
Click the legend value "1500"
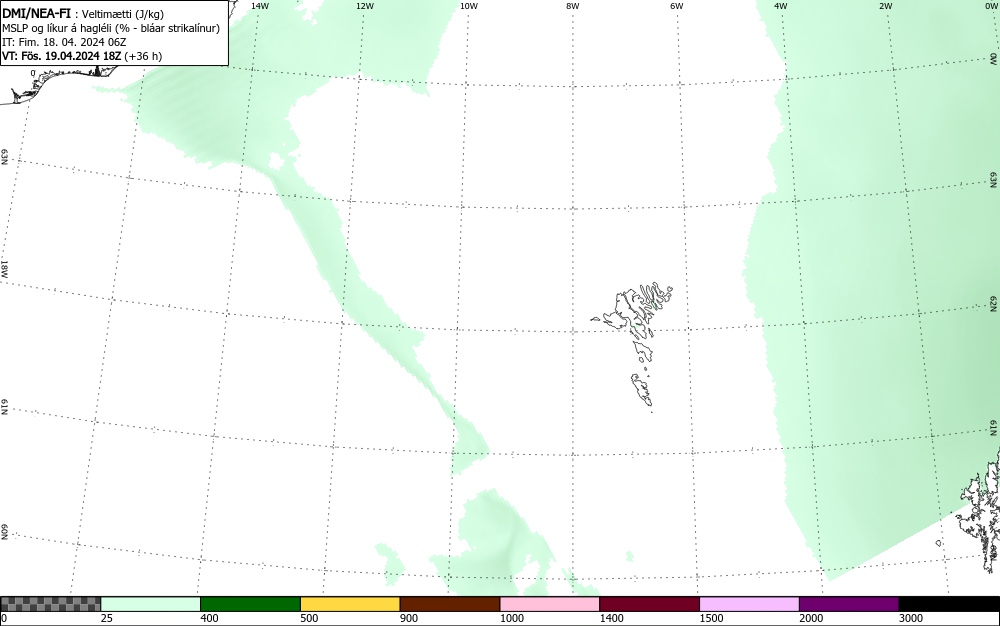711,618
